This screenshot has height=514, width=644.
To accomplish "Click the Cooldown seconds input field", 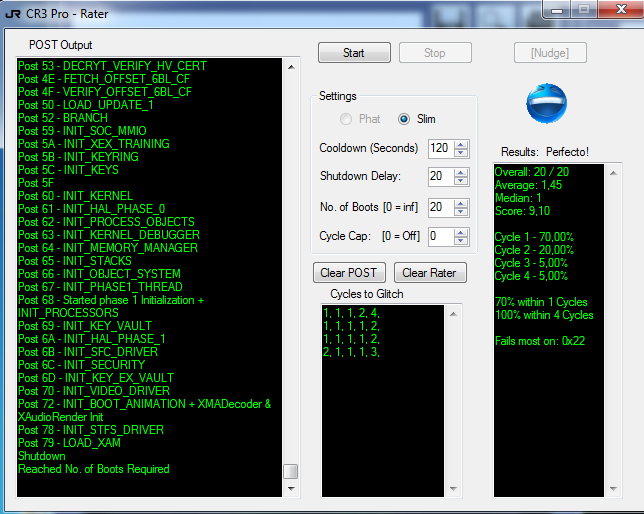I will 439,148.
